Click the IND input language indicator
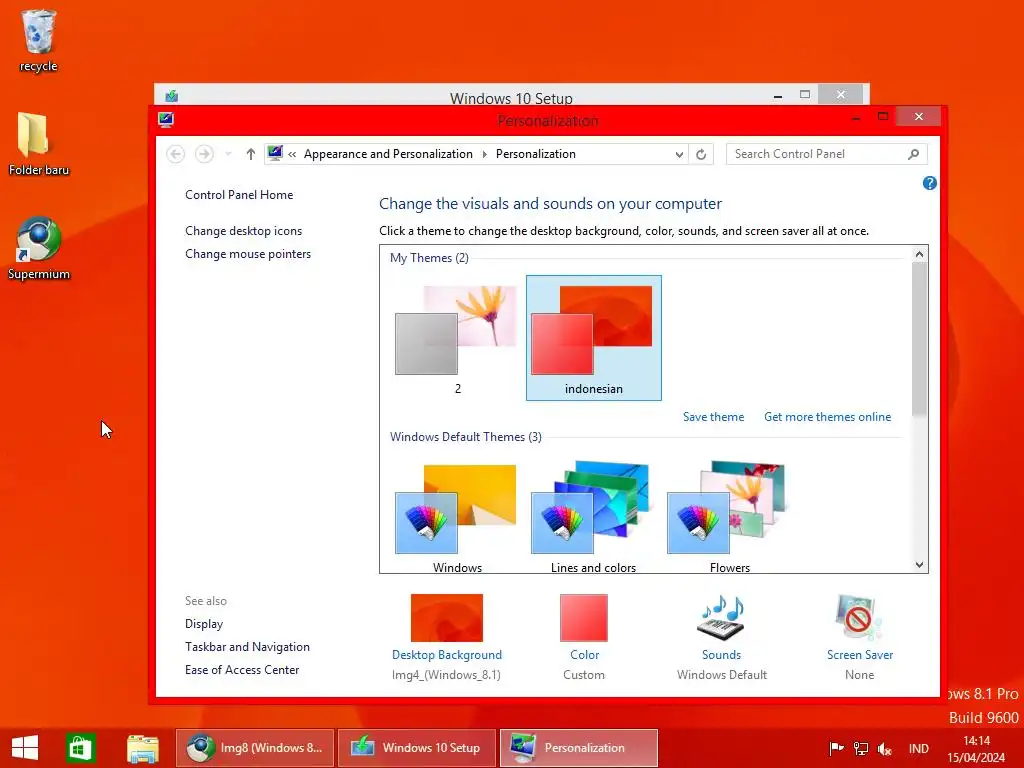Screen dimensions: 1024x768 click(x=919, y=748)
